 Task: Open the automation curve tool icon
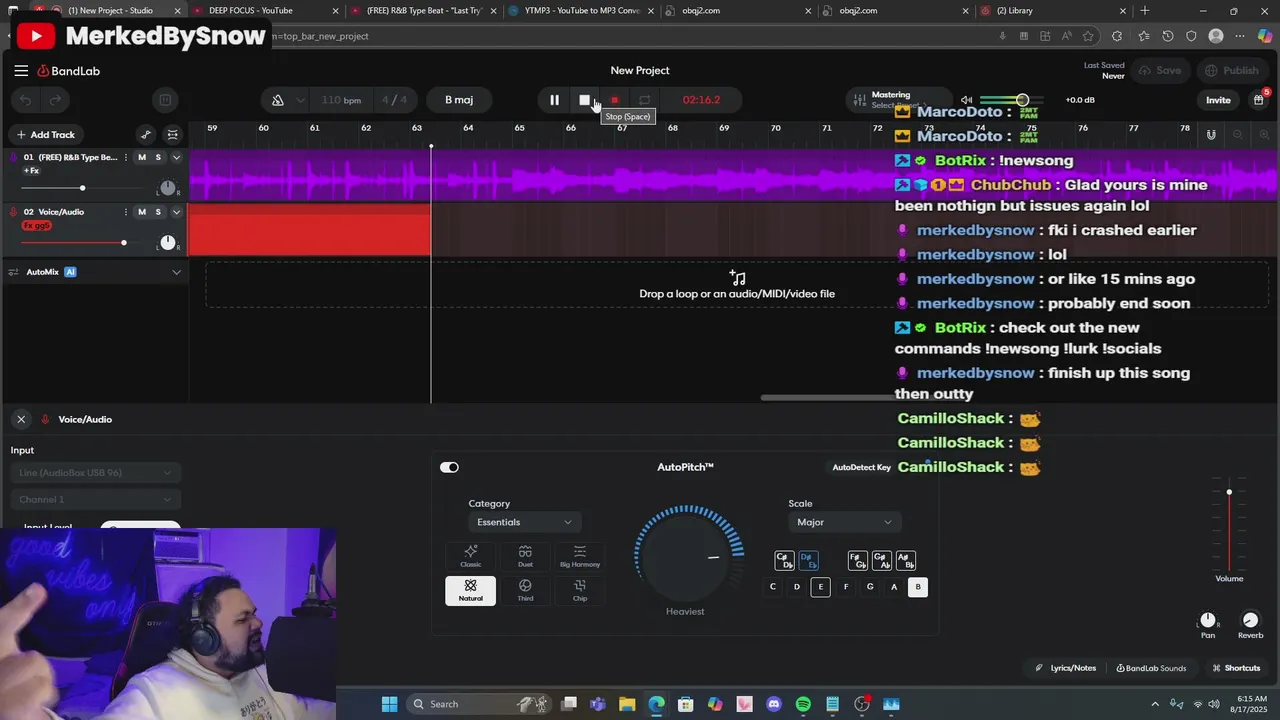[146, 135]
